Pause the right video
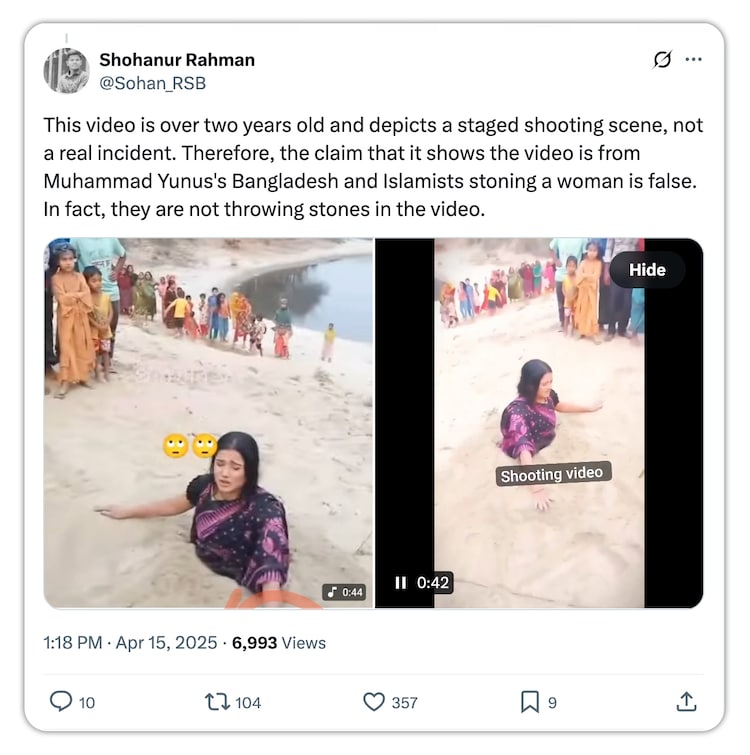The width and height of the screenshot is (750, 755). click(401, 583)
